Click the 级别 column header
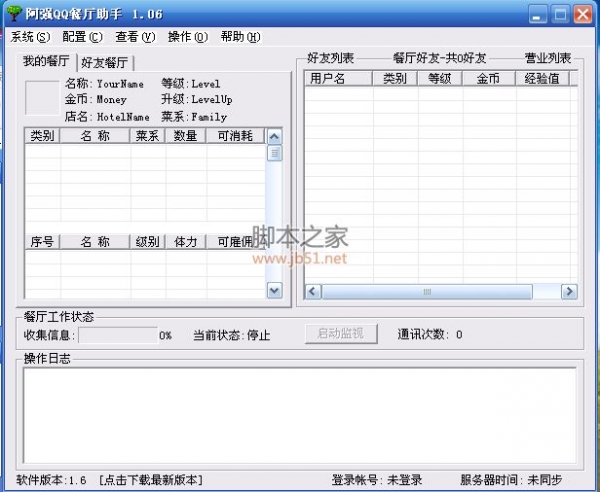600x492 pixels. pos(147,241)
